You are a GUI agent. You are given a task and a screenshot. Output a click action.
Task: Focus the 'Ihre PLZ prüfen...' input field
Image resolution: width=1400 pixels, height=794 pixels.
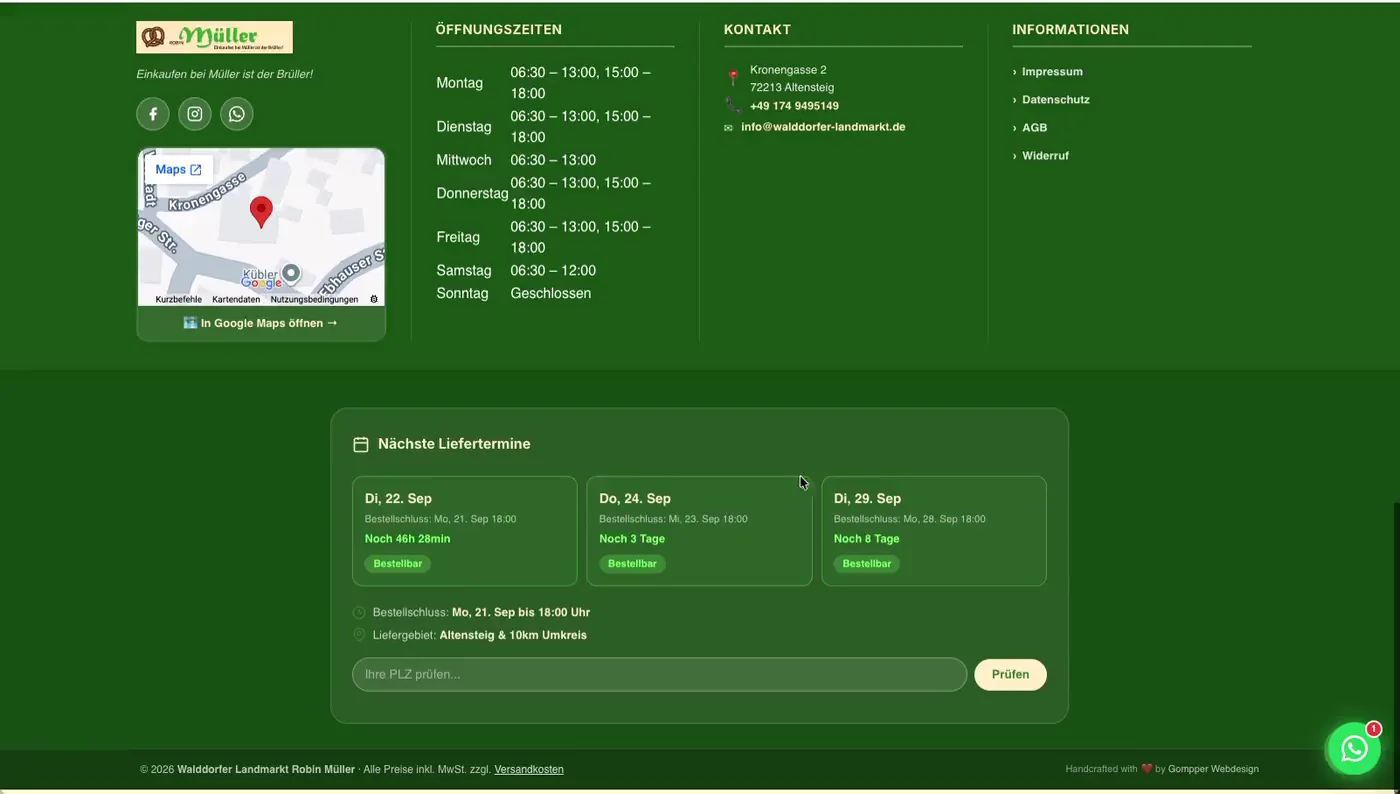pyautogui.click(x=660, y=674)
